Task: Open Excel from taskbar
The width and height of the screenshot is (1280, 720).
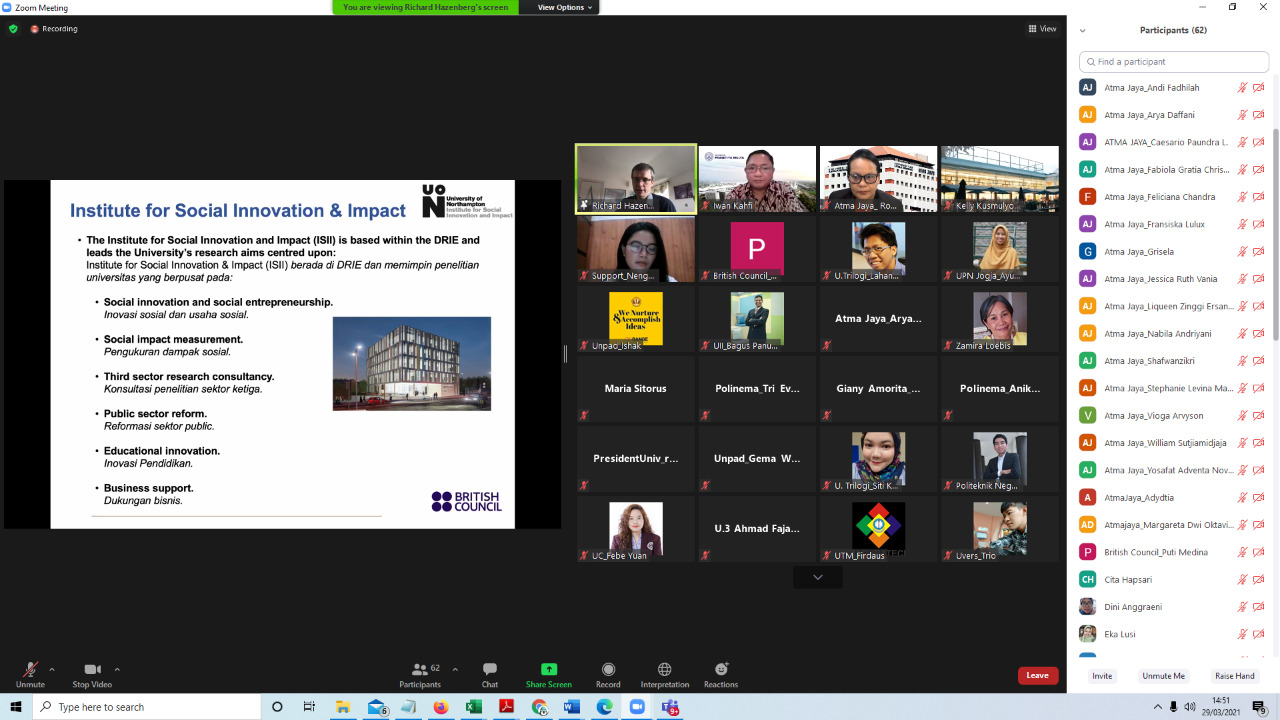Action: [474, 707]
